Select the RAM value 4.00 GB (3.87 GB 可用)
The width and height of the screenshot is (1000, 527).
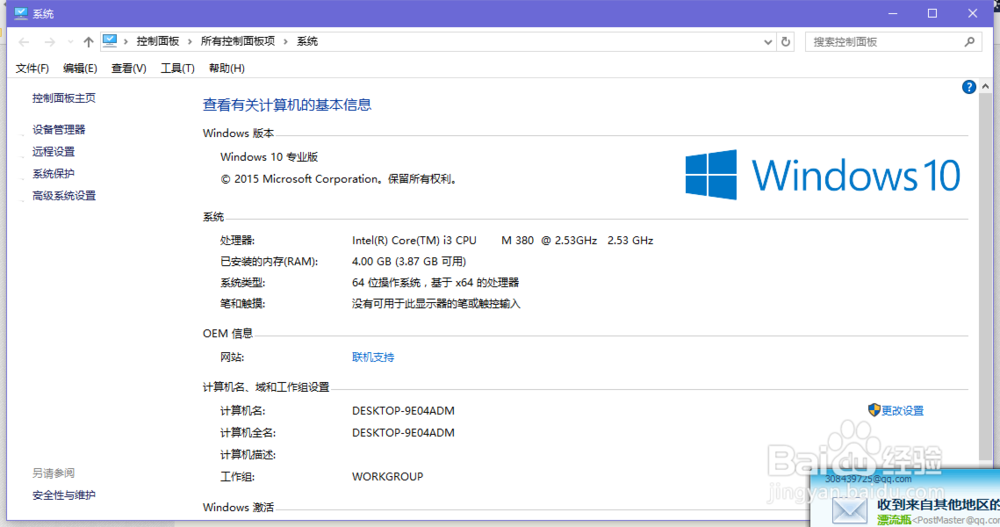pyautogui.click(x=409, y=262)
